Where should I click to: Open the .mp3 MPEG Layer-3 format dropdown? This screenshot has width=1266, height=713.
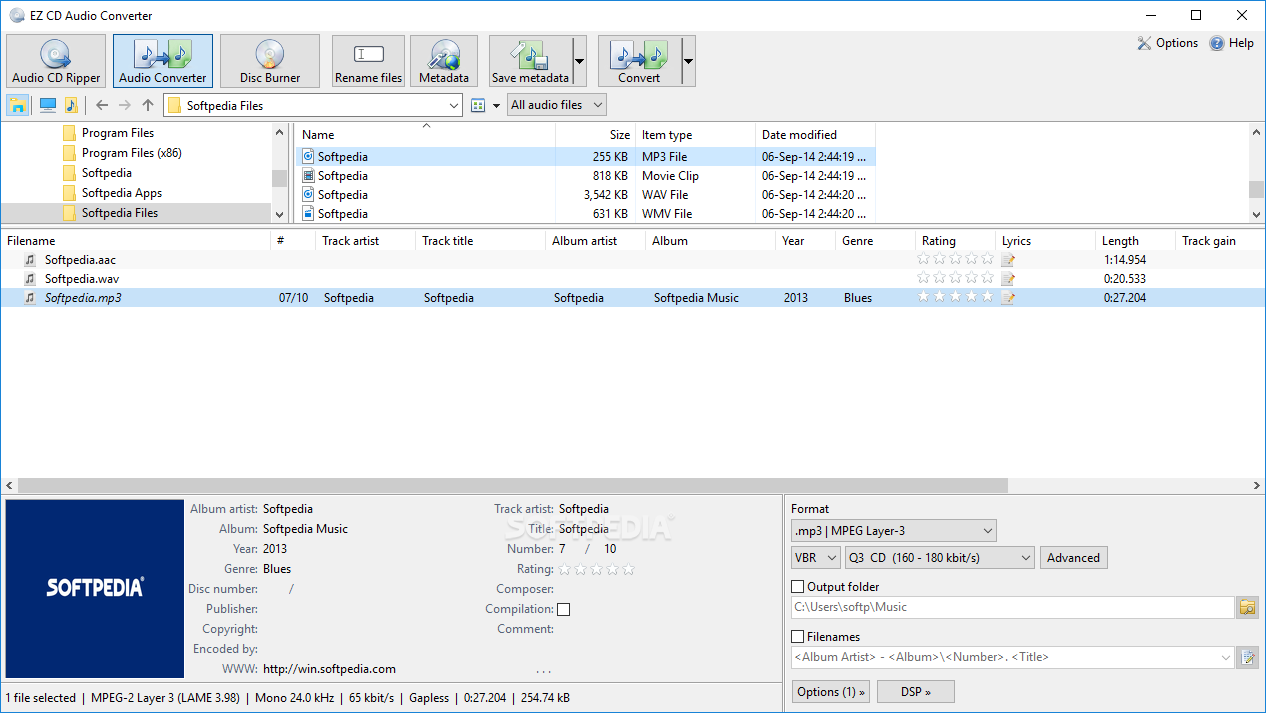894,531
